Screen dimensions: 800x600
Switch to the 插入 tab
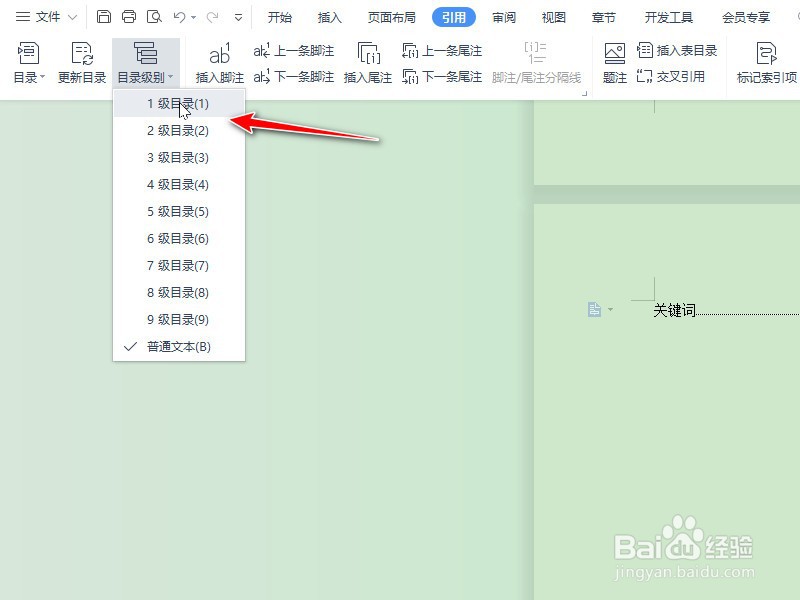[x=330, y=17]
